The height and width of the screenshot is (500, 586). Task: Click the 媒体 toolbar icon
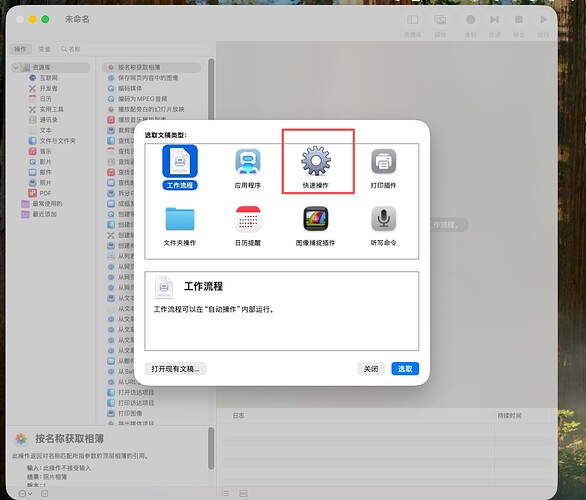(x=440, y=19)
